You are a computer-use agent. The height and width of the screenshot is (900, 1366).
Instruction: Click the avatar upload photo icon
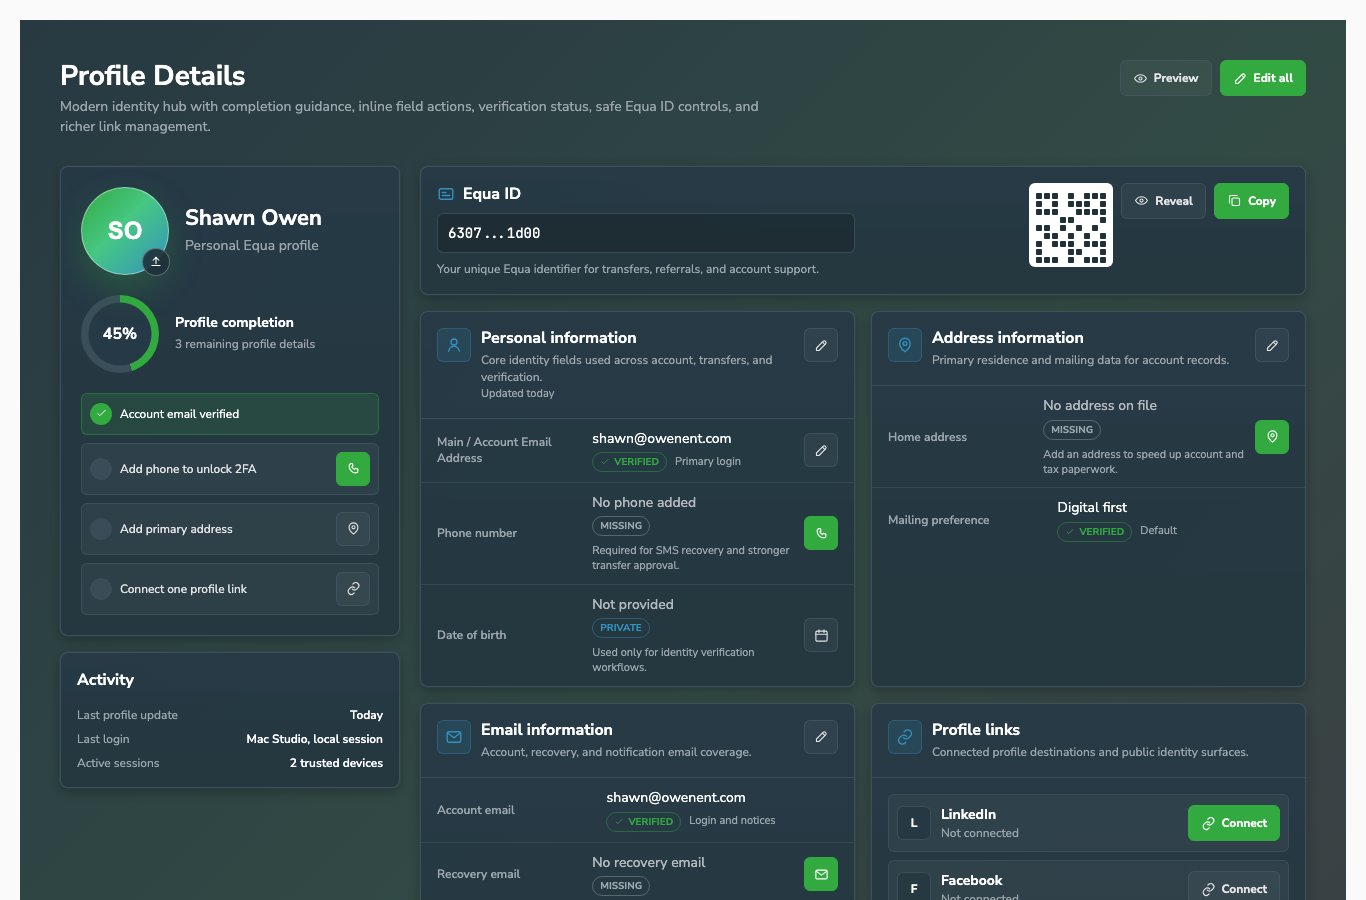pyautogui.click(x=156, y=262)
